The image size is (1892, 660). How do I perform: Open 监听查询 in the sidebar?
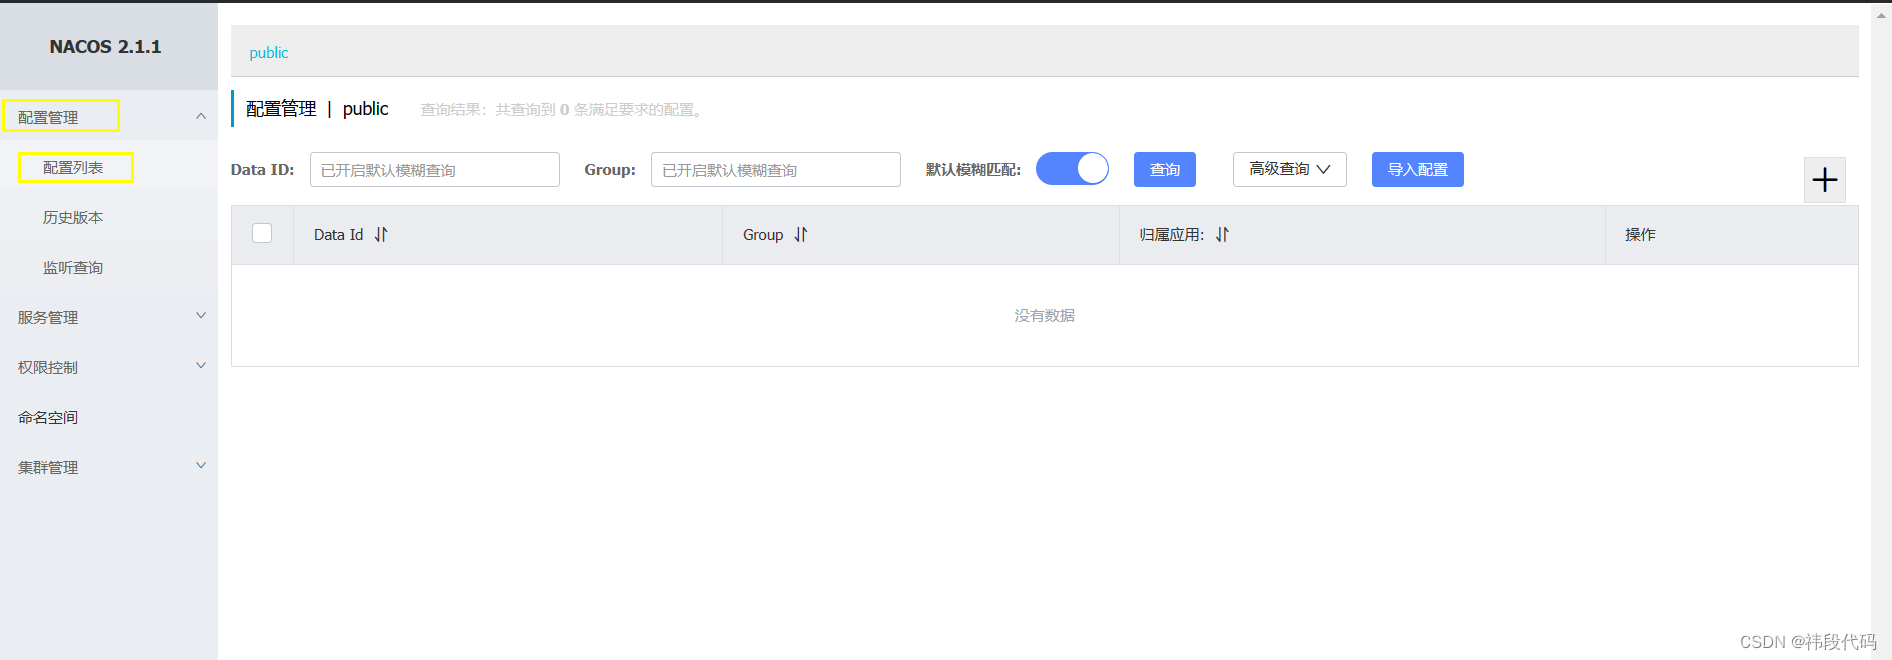coord(73,267)
